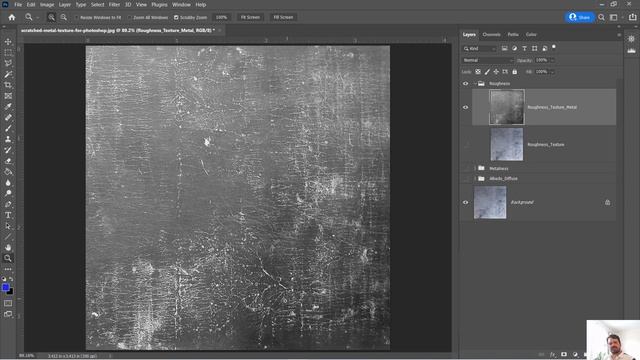Select the Zoom tool in the toolbox

coord(8,258)
